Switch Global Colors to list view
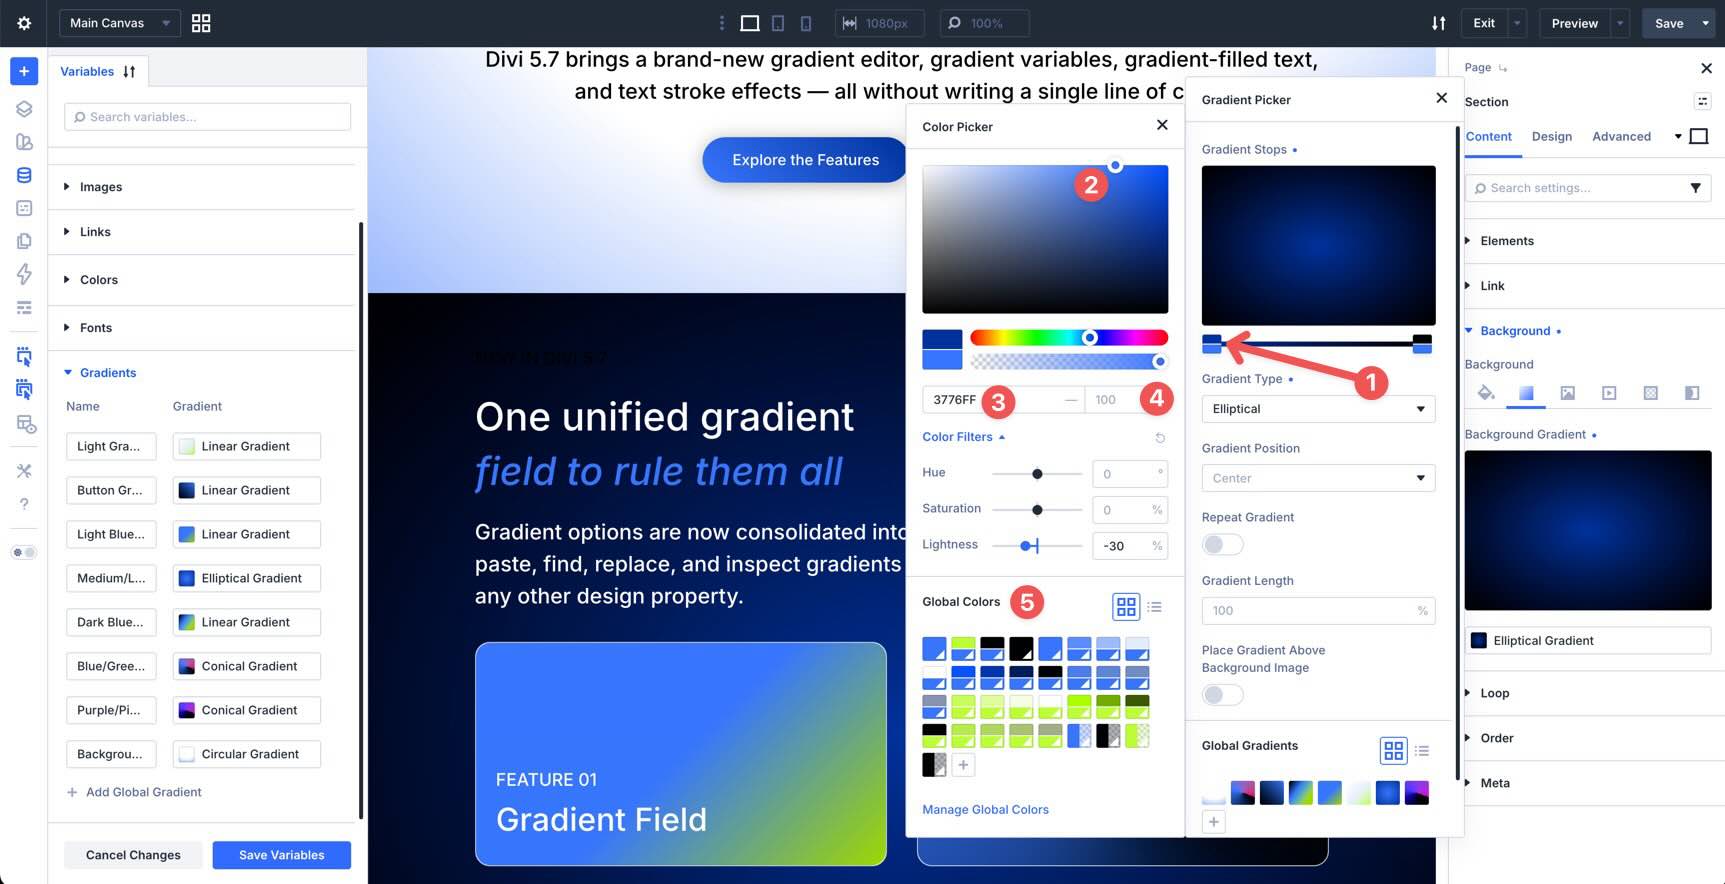The image size is (1725, 884). (x=1155, y=606)
